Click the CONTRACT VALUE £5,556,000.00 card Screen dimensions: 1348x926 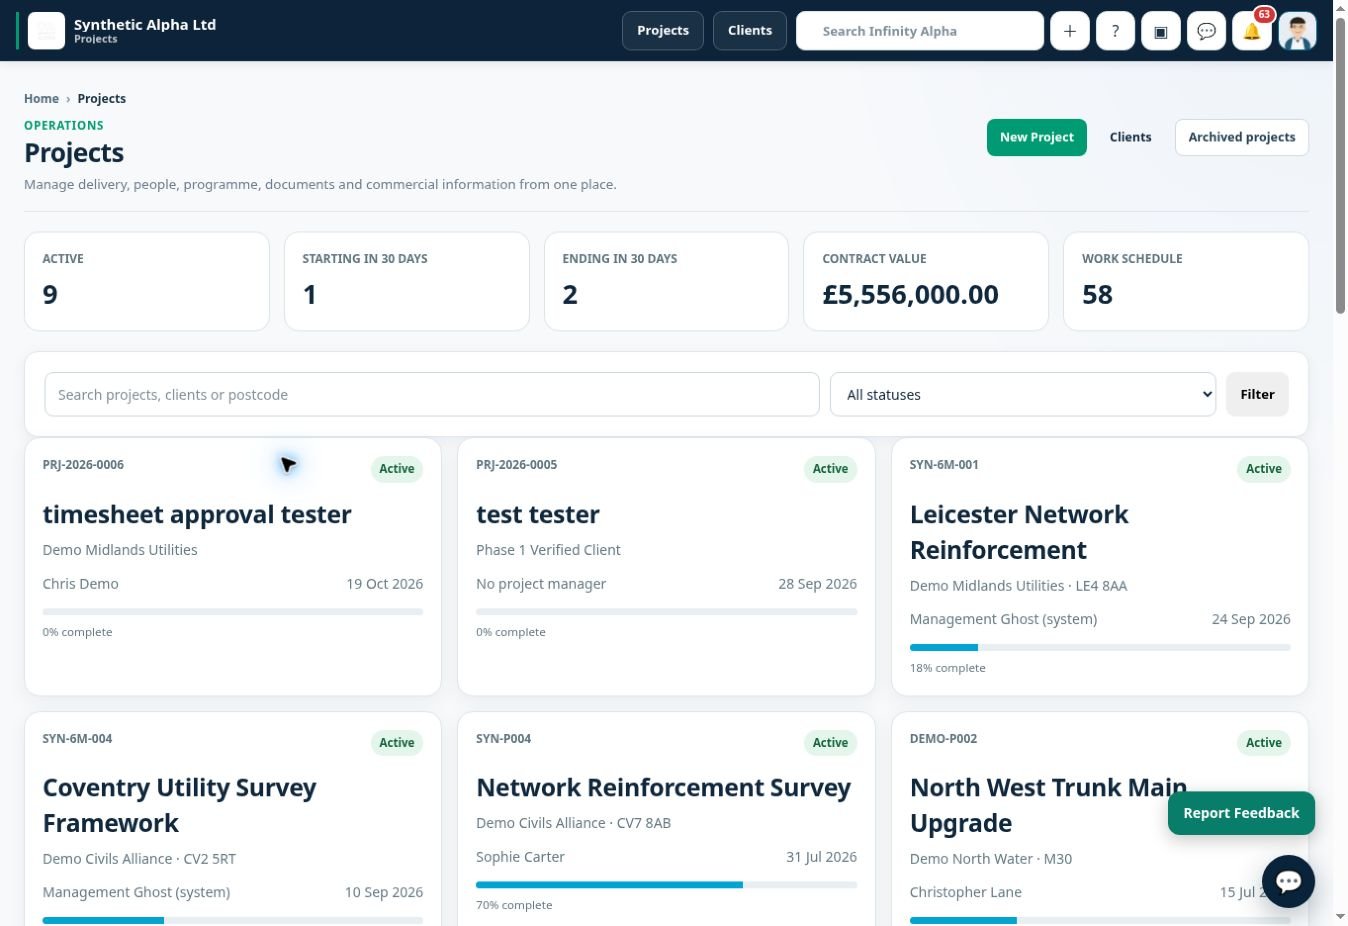(926, 281)
